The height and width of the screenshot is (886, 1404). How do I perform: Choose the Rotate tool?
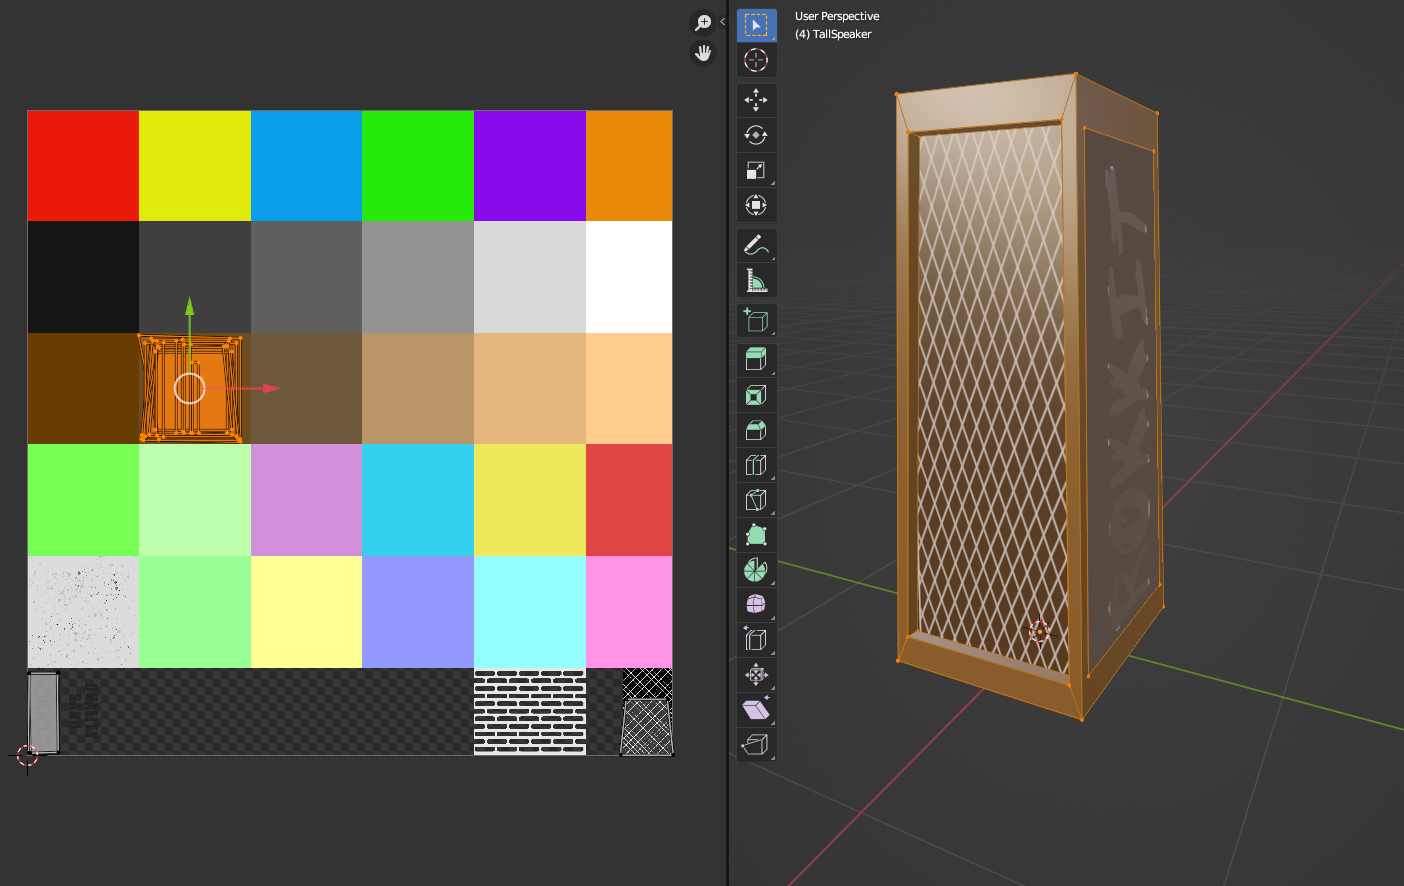click(x=756, y=135)
